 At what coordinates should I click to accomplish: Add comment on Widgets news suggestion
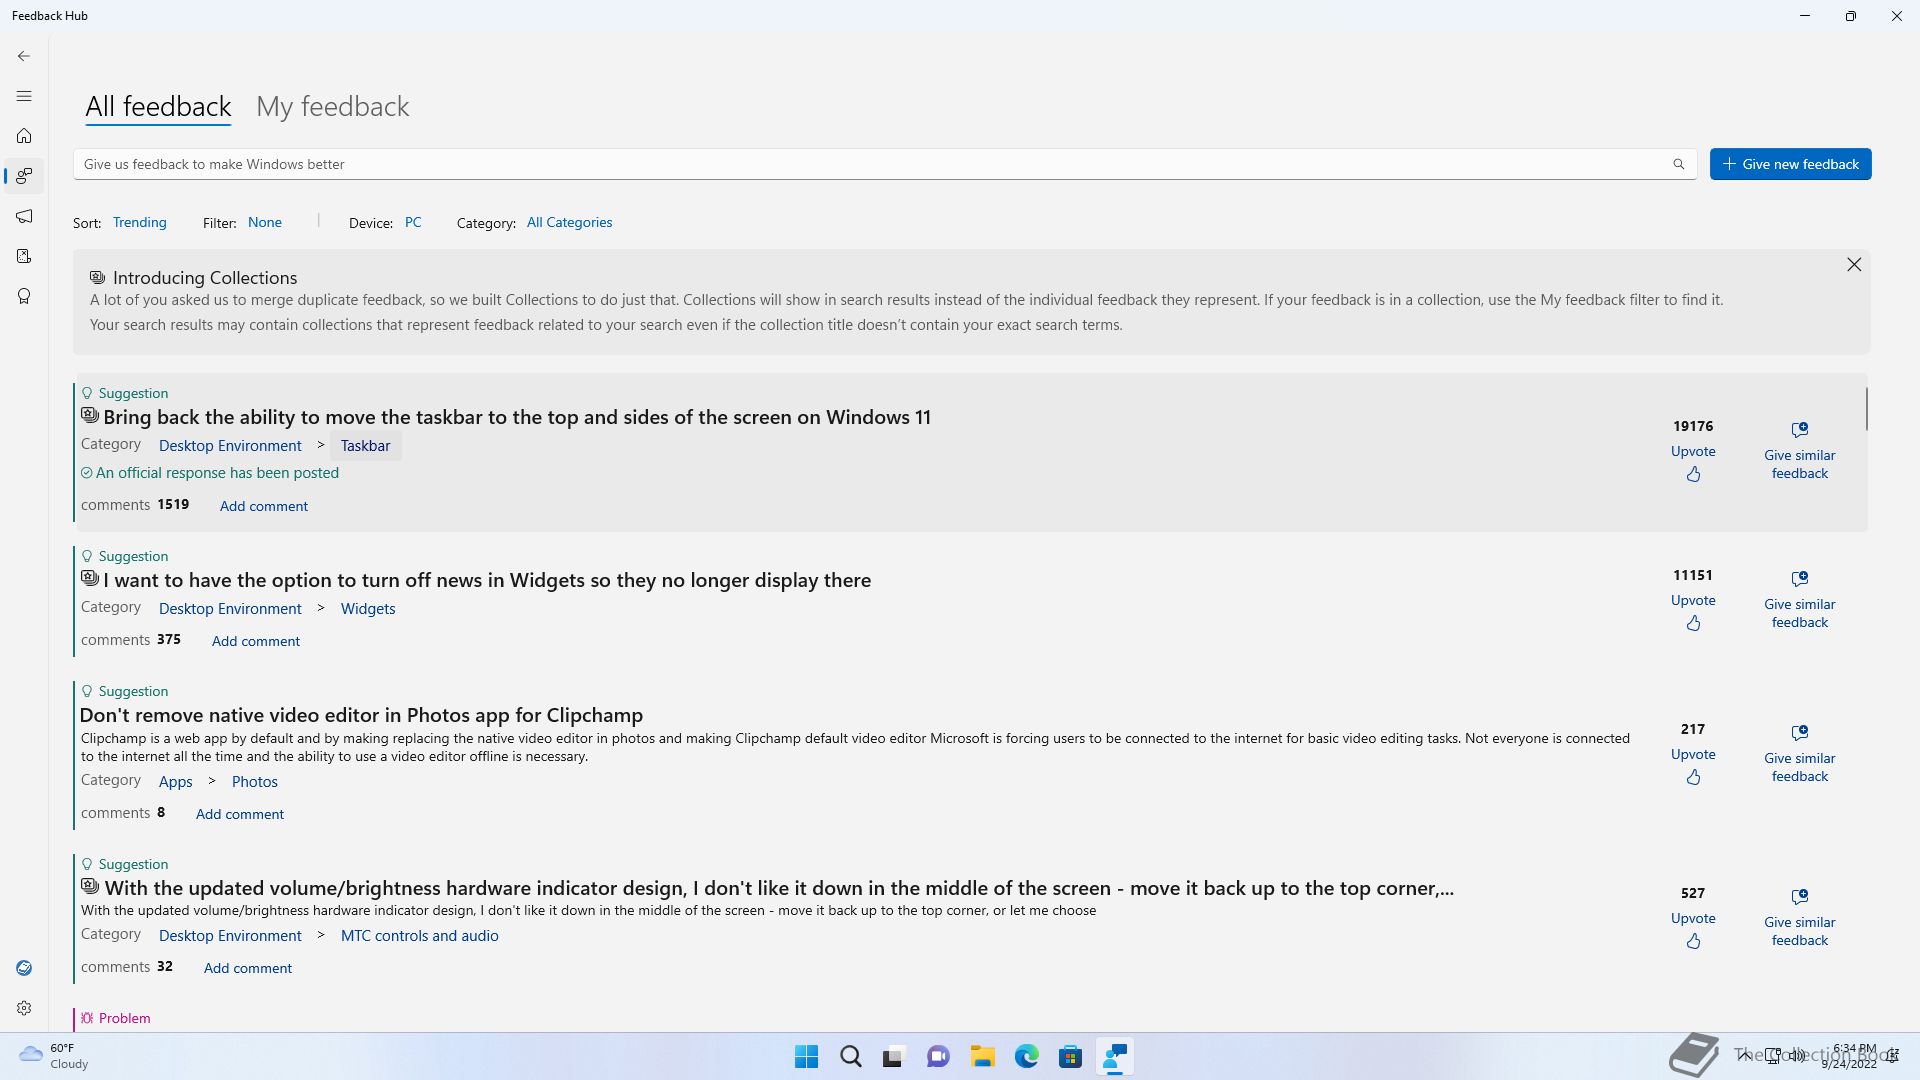(x=256, y=641)
